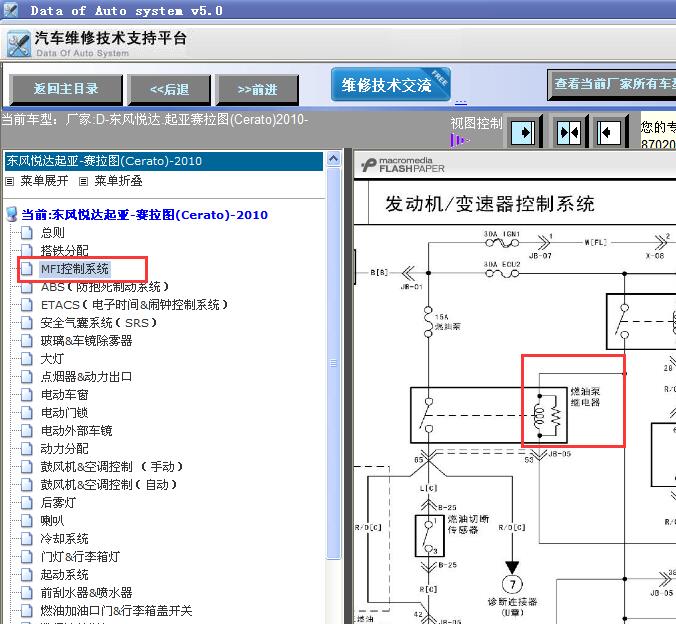Open 总则 tree item
676x624 pixels.
pos(53,233)
